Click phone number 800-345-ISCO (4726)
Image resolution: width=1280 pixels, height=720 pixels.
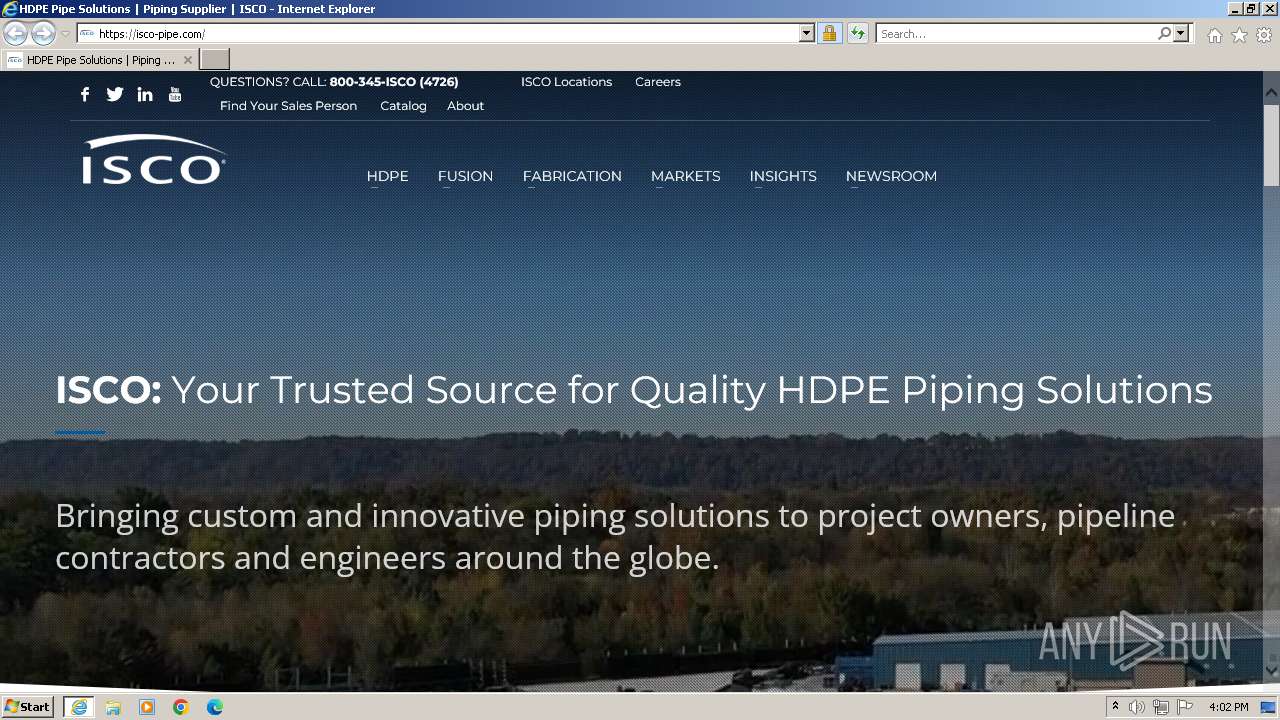(x=394, y=82)
